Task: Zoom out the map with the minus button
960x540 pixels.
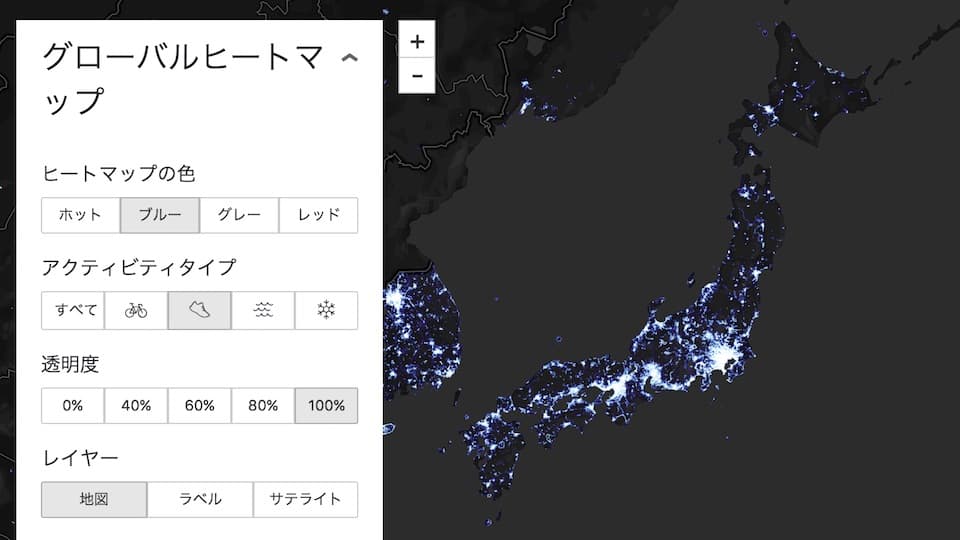Action: [417, 76]
